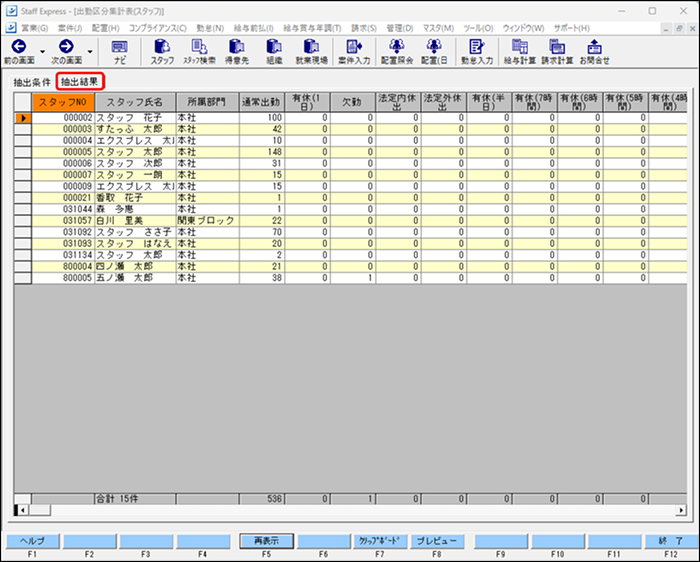Select staff number cell 000005
Screen dimensions: 700x562
pyautogui.click(x=63, y=152)
